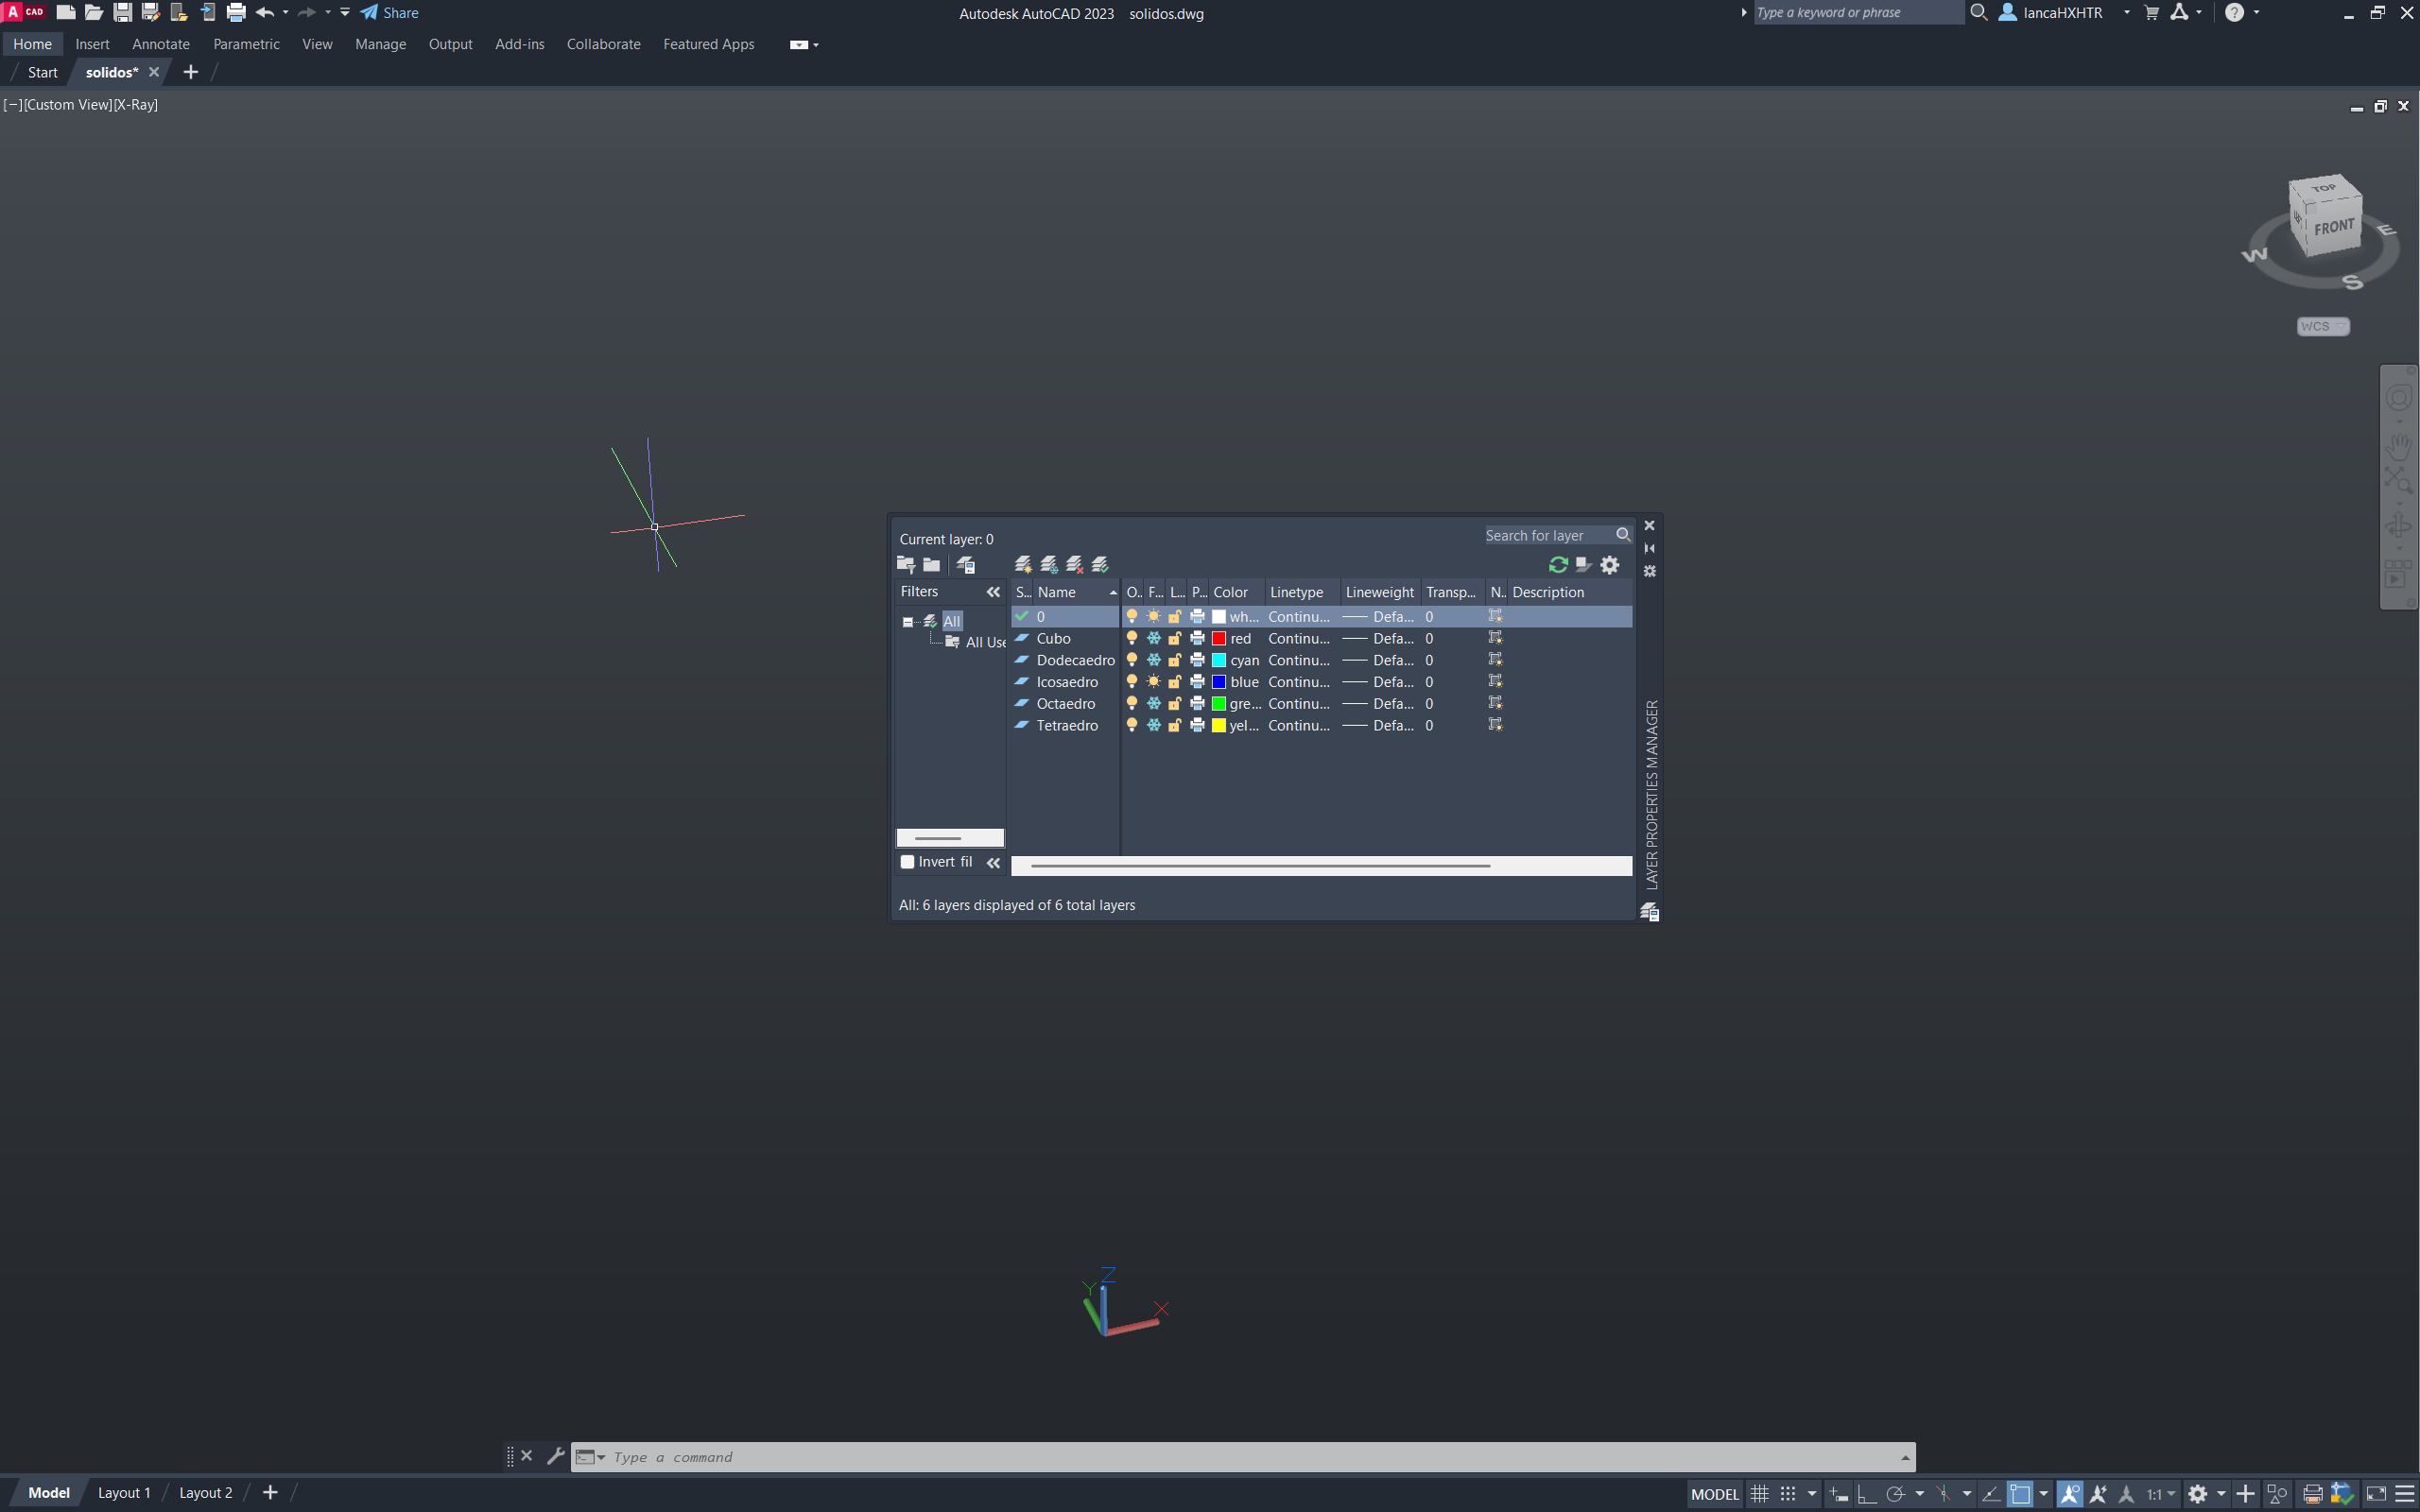Click the Delete Layer icon

pos(1075,565)
